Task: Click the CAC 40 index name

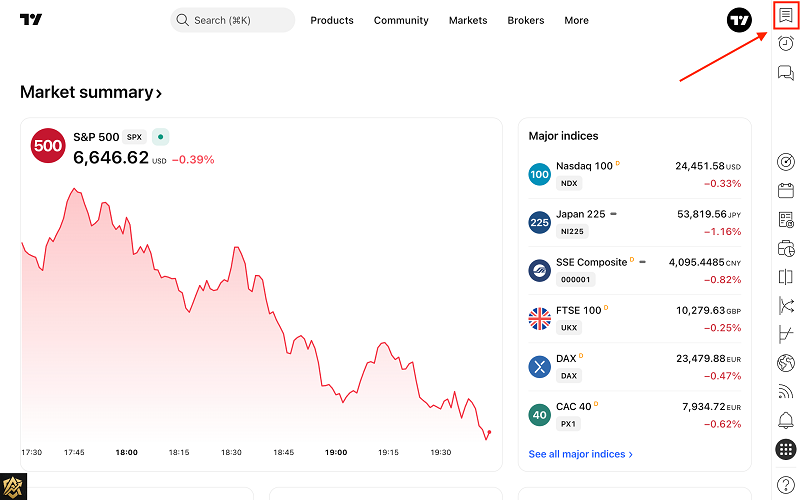Action: [573, 407]
